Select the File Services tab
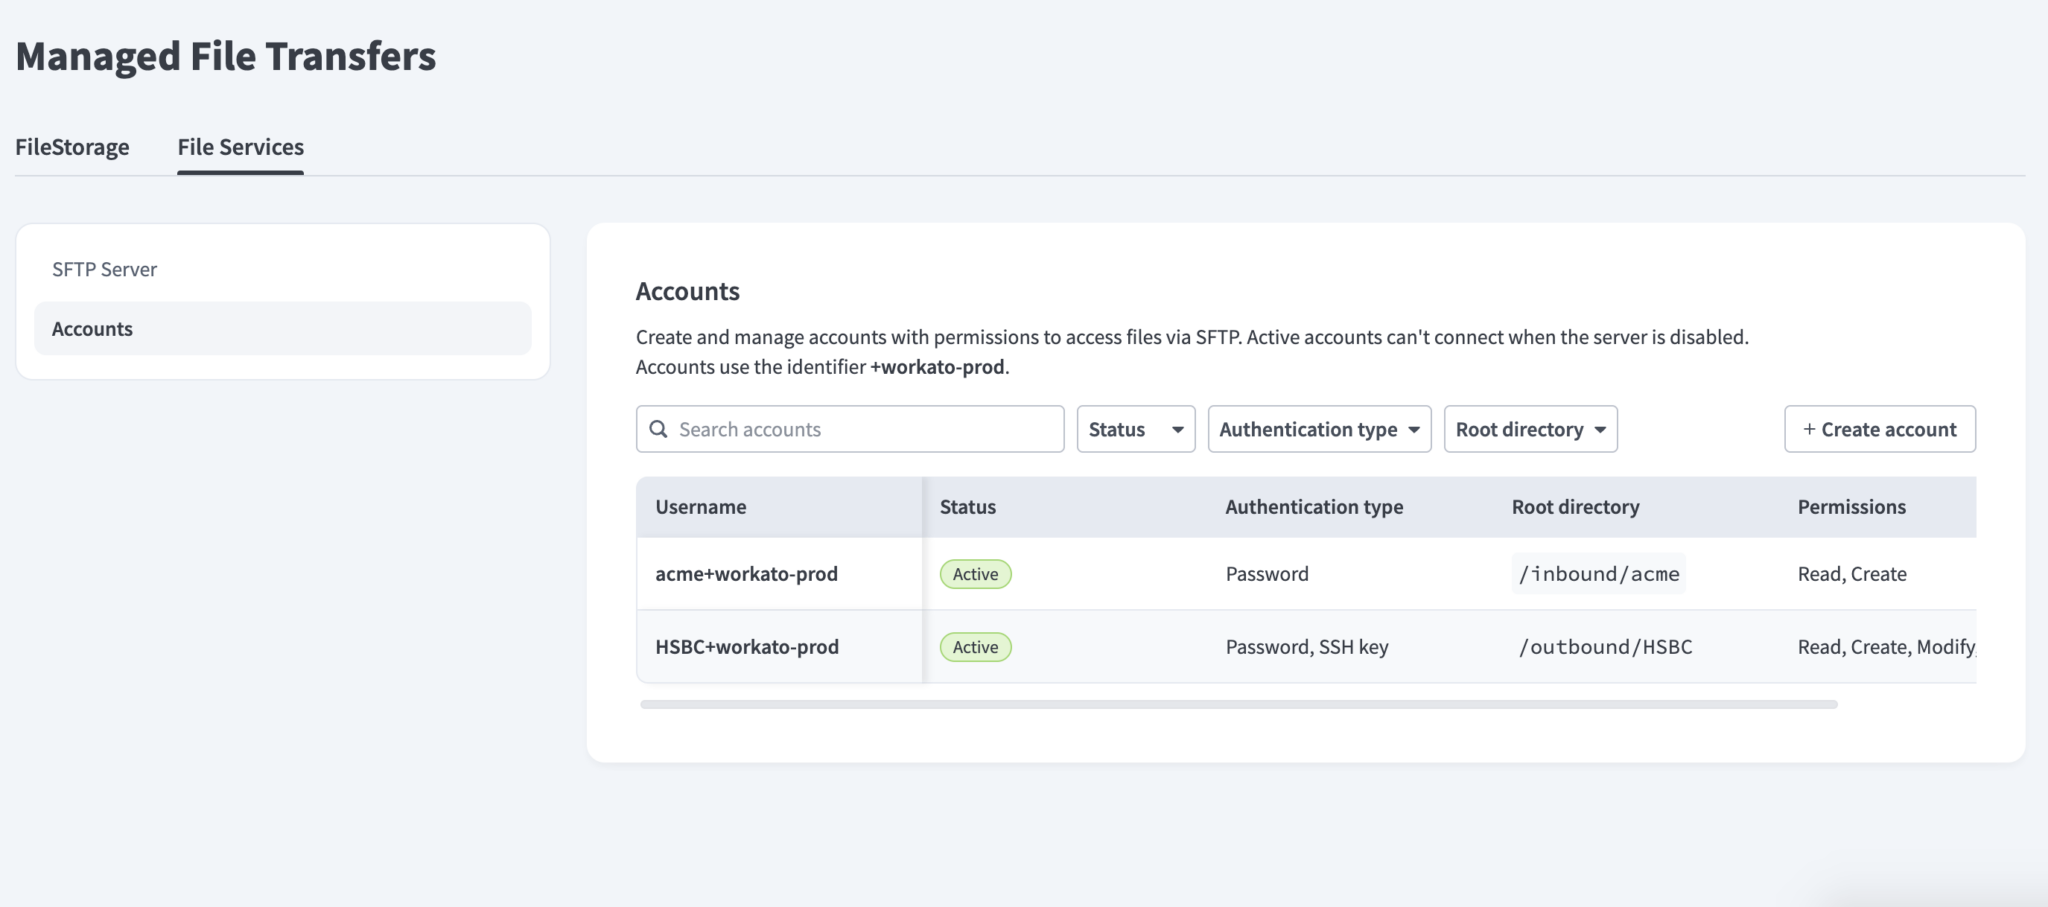The width and height of the screenshot is (2048, 907). pos(241,147)
